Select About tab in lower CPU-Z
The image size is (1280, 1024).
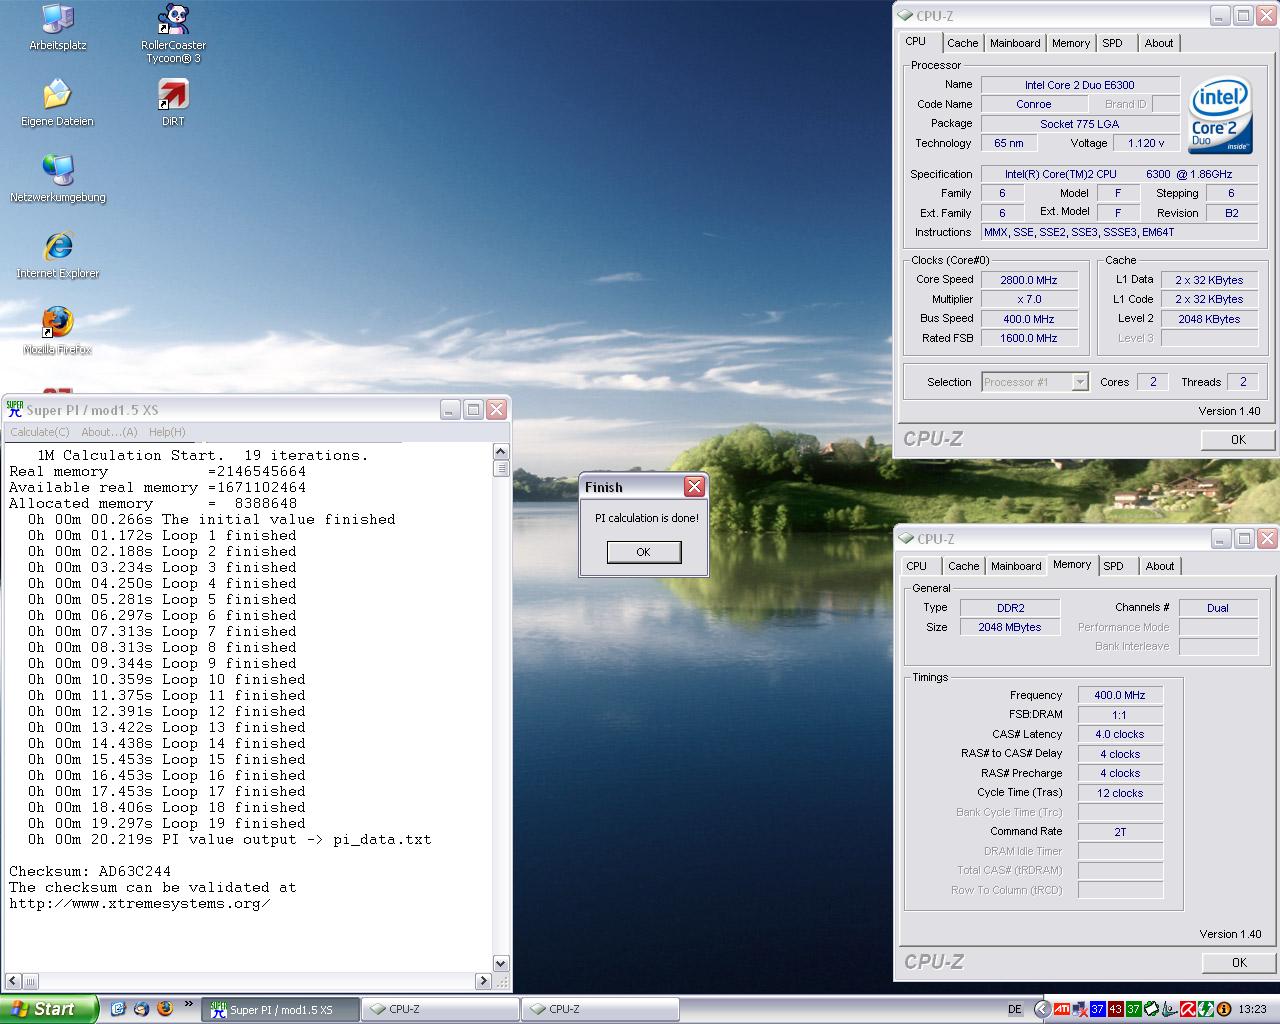1160,566
